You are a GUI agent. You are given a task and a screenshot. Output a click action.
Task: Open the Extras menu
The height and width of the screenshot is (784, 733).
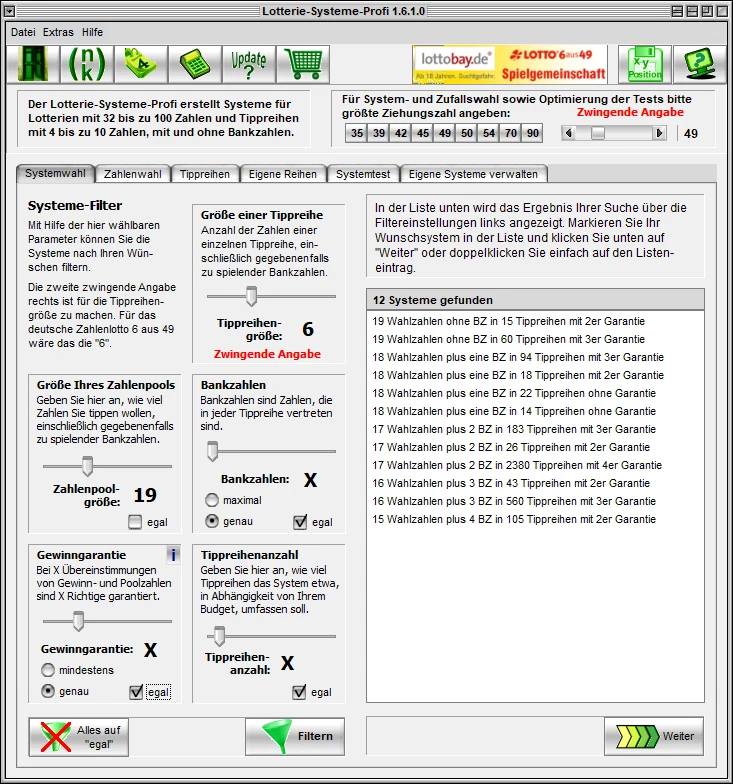pos(58,32)
